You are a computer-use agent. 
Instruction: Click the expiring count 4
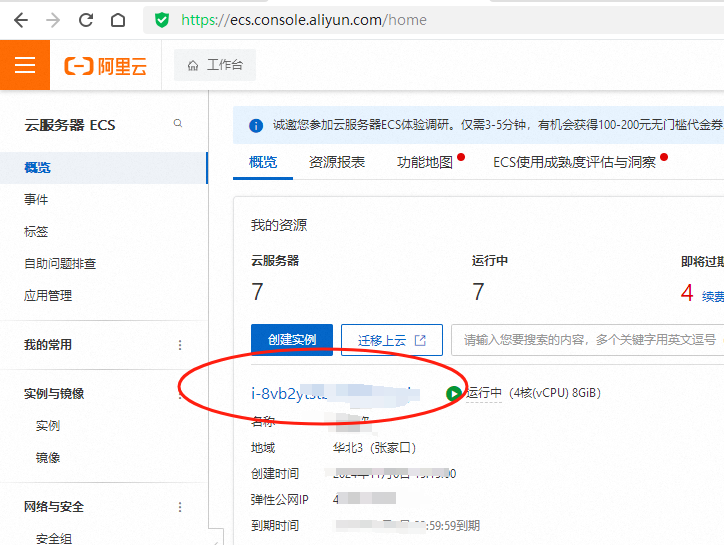coord(687,293)
